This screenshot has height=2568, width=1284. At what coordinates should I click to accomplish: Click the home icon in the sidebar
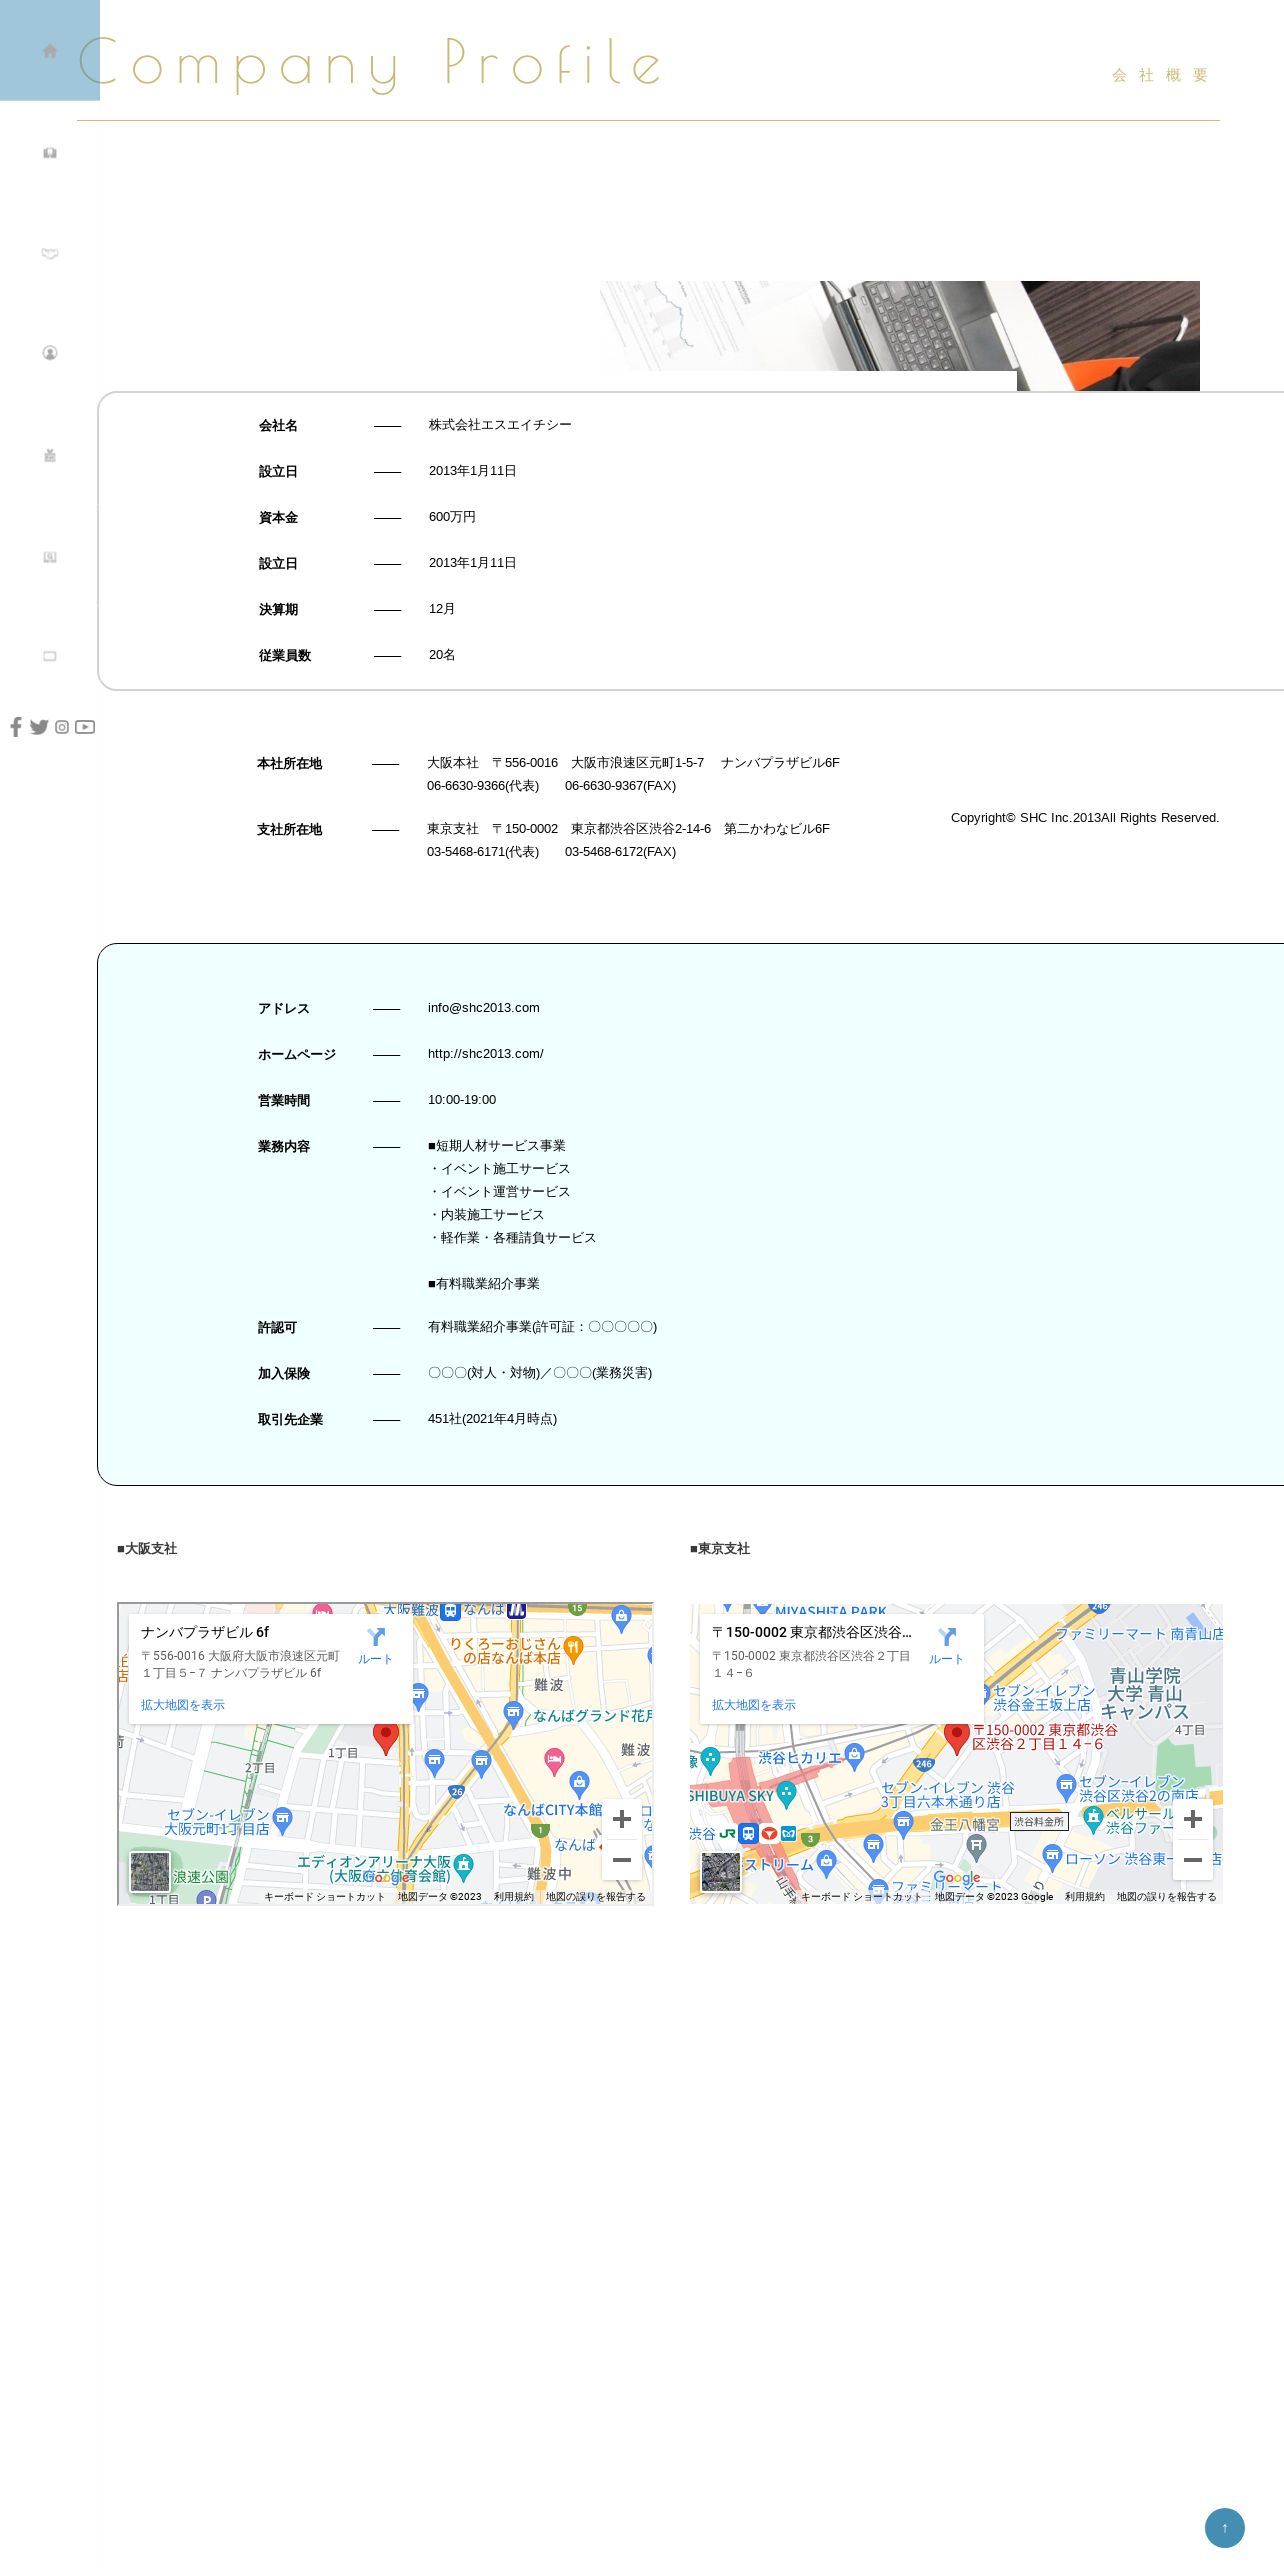coord(50,51)
